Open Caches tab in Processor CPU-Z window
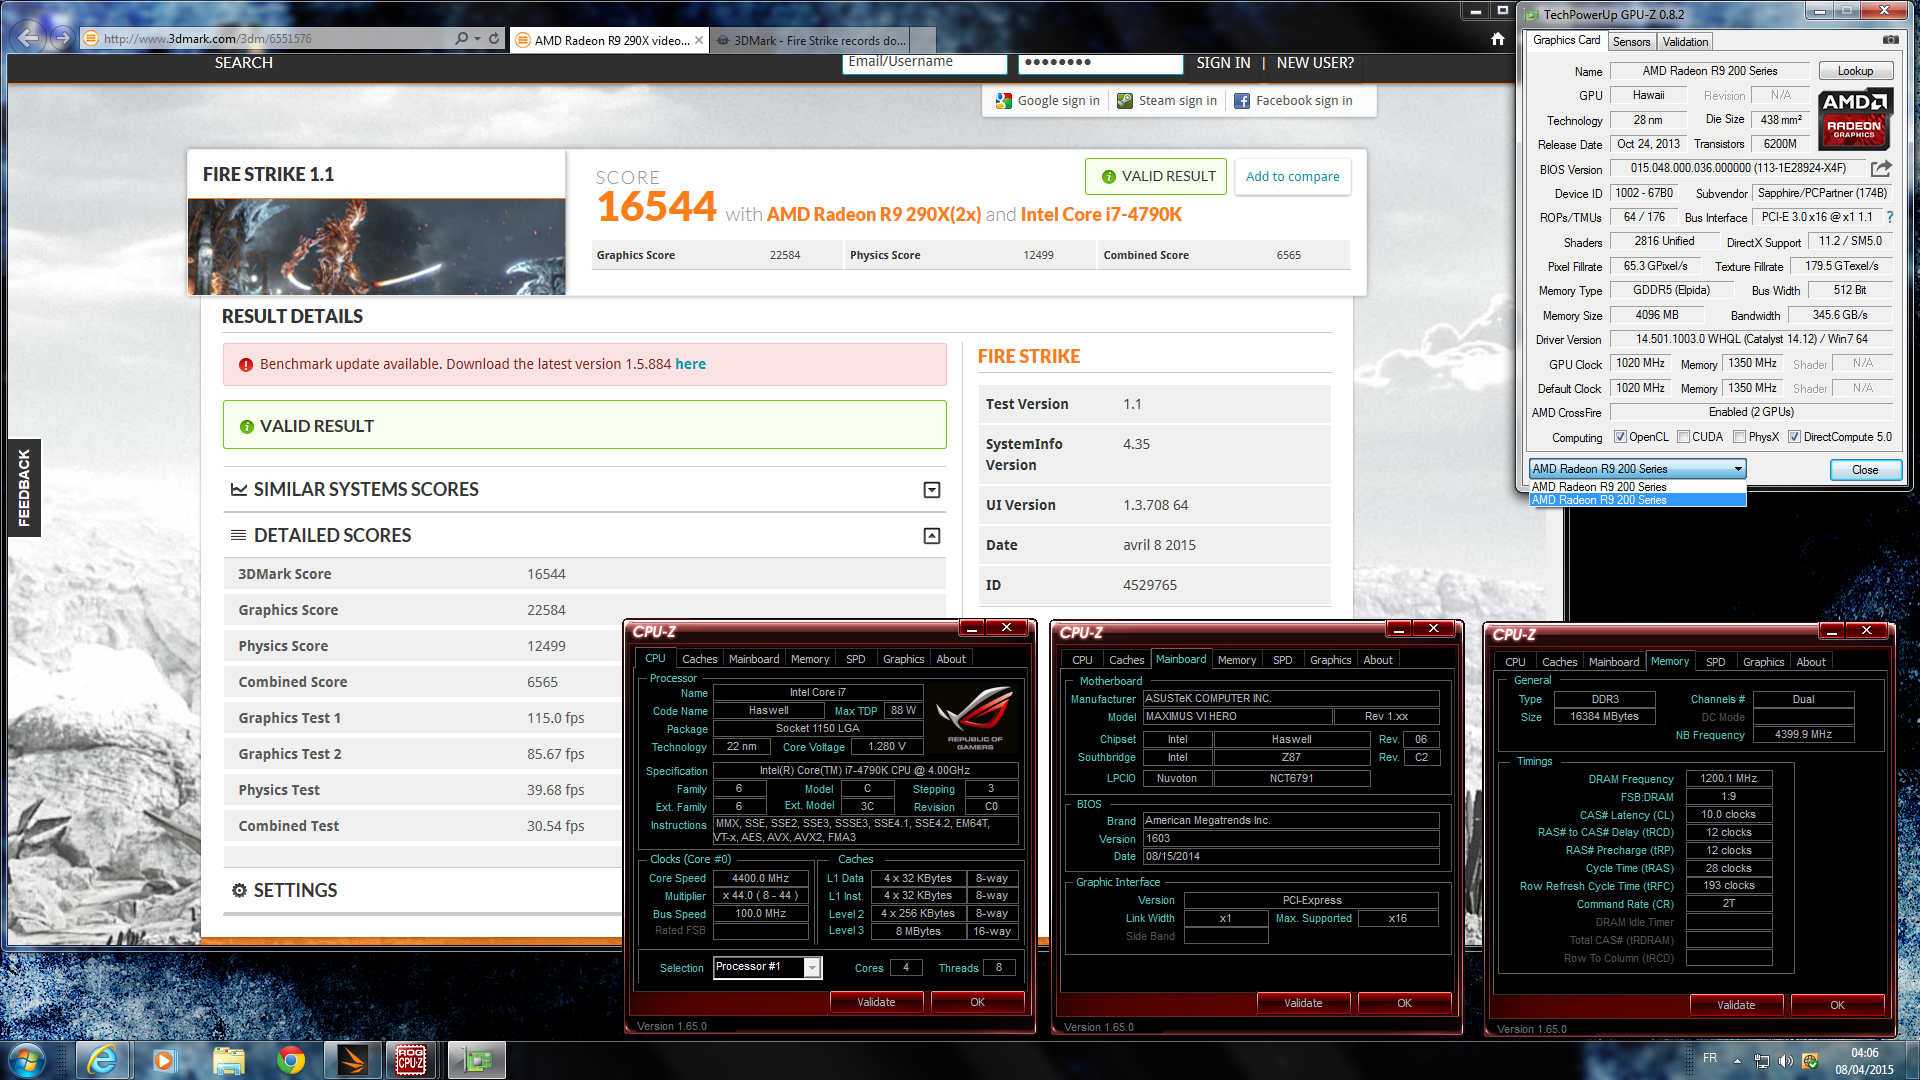Viewport: 1920px width, 1080px height. pos(699,660)
